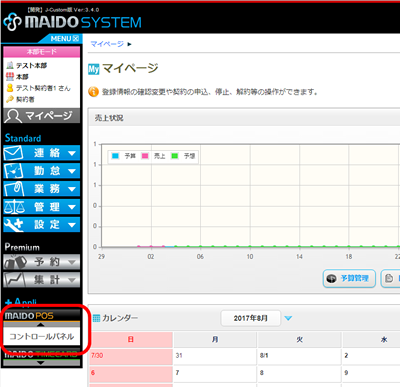Viewport: 400px width, 387px height.
Task: Open マイページ from the sidebar
Action: pos(42,116)
